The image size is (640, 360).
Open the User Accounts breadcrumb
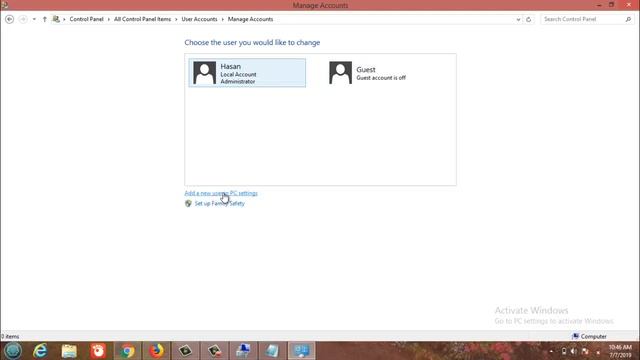[199, 19]
